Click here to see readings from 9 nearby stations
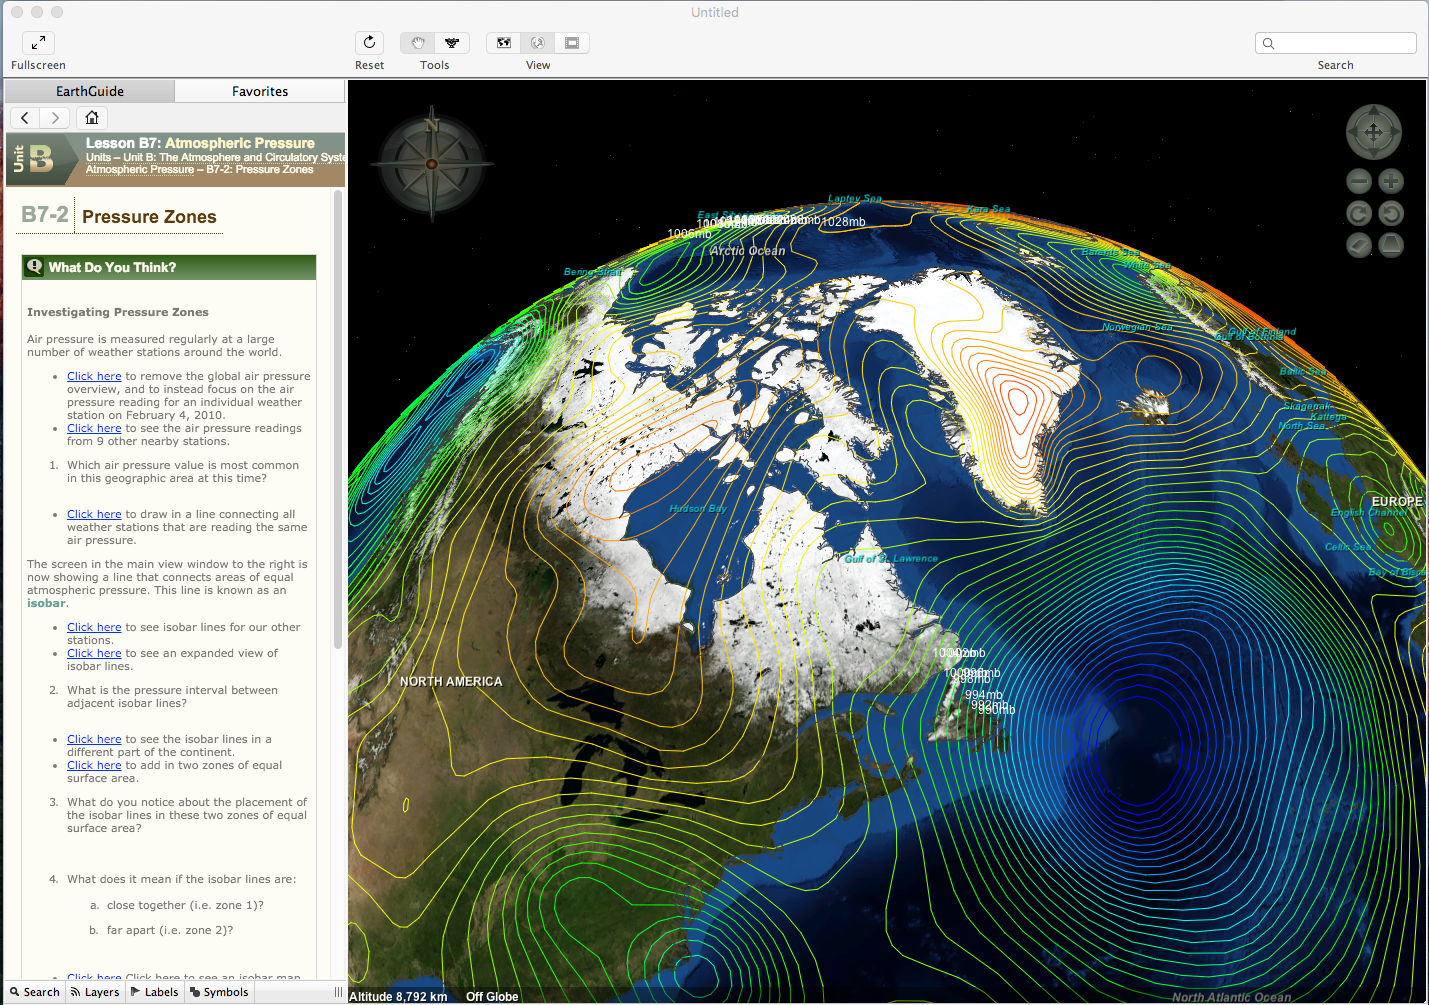Image resolution: width=1429 pixels, height=1005 pixels. 94,427
